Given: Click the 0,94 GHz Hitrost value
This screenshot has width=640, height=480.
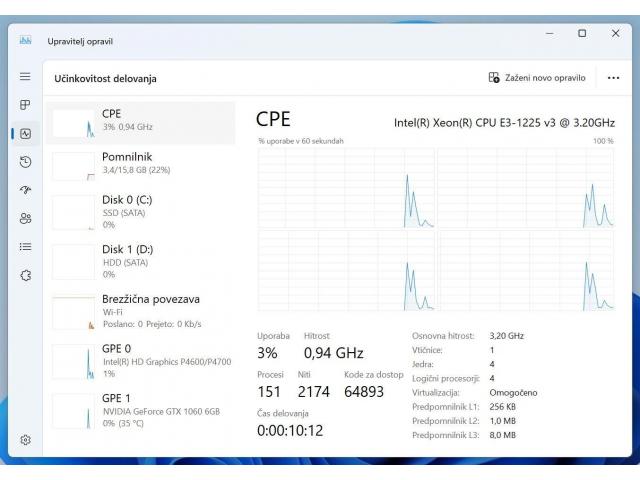Looking at the screenshot, I should point(333,353).
